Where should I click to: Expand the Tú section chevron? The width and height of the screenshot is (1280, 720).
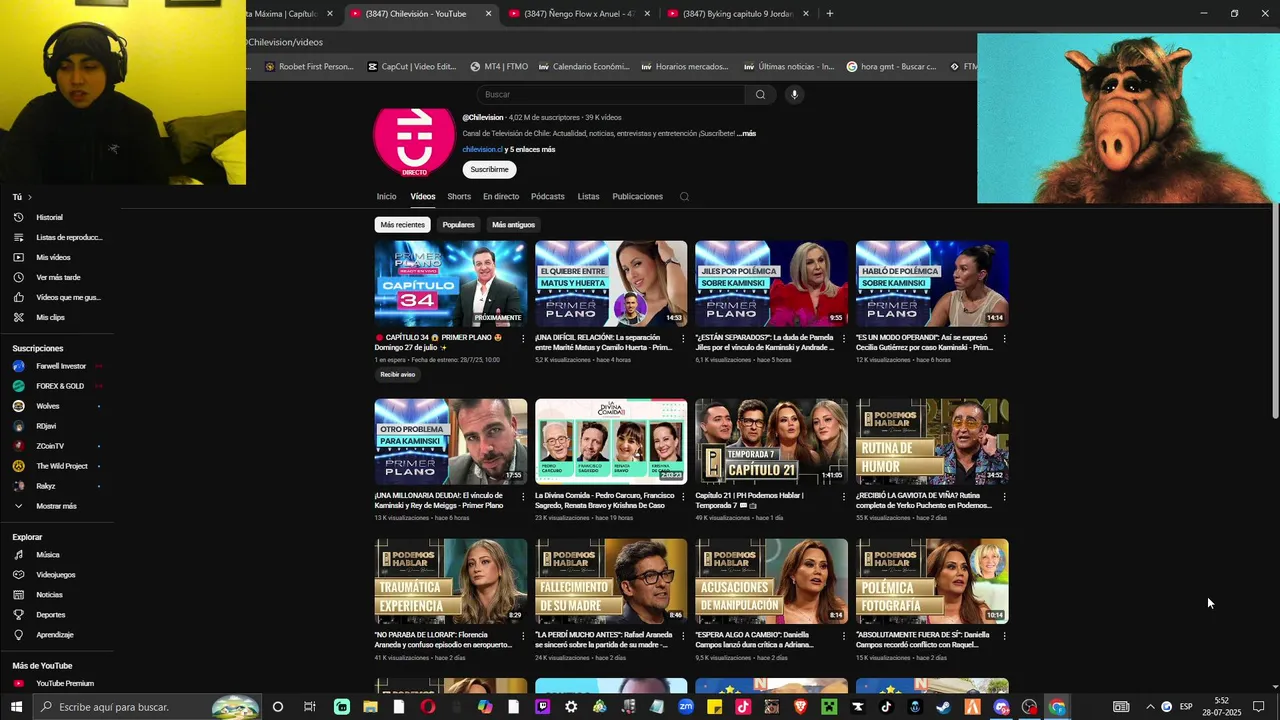coord(29,197)
